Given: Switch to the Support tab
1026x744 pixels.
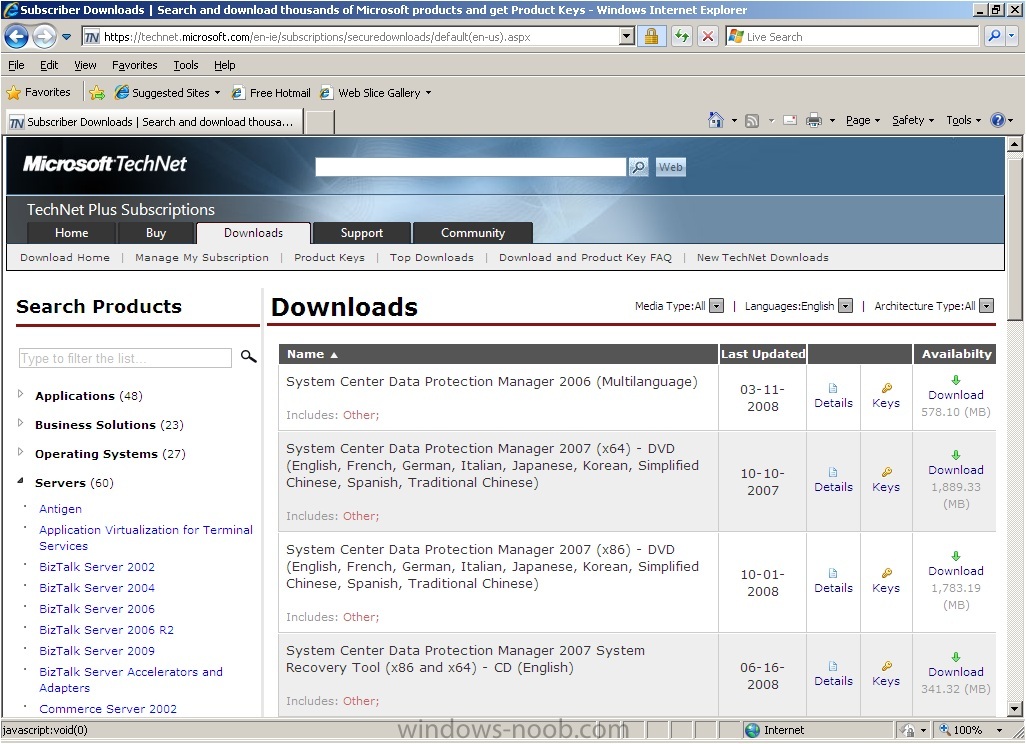Looking at the screenshot, I should [x=362, y=233].
